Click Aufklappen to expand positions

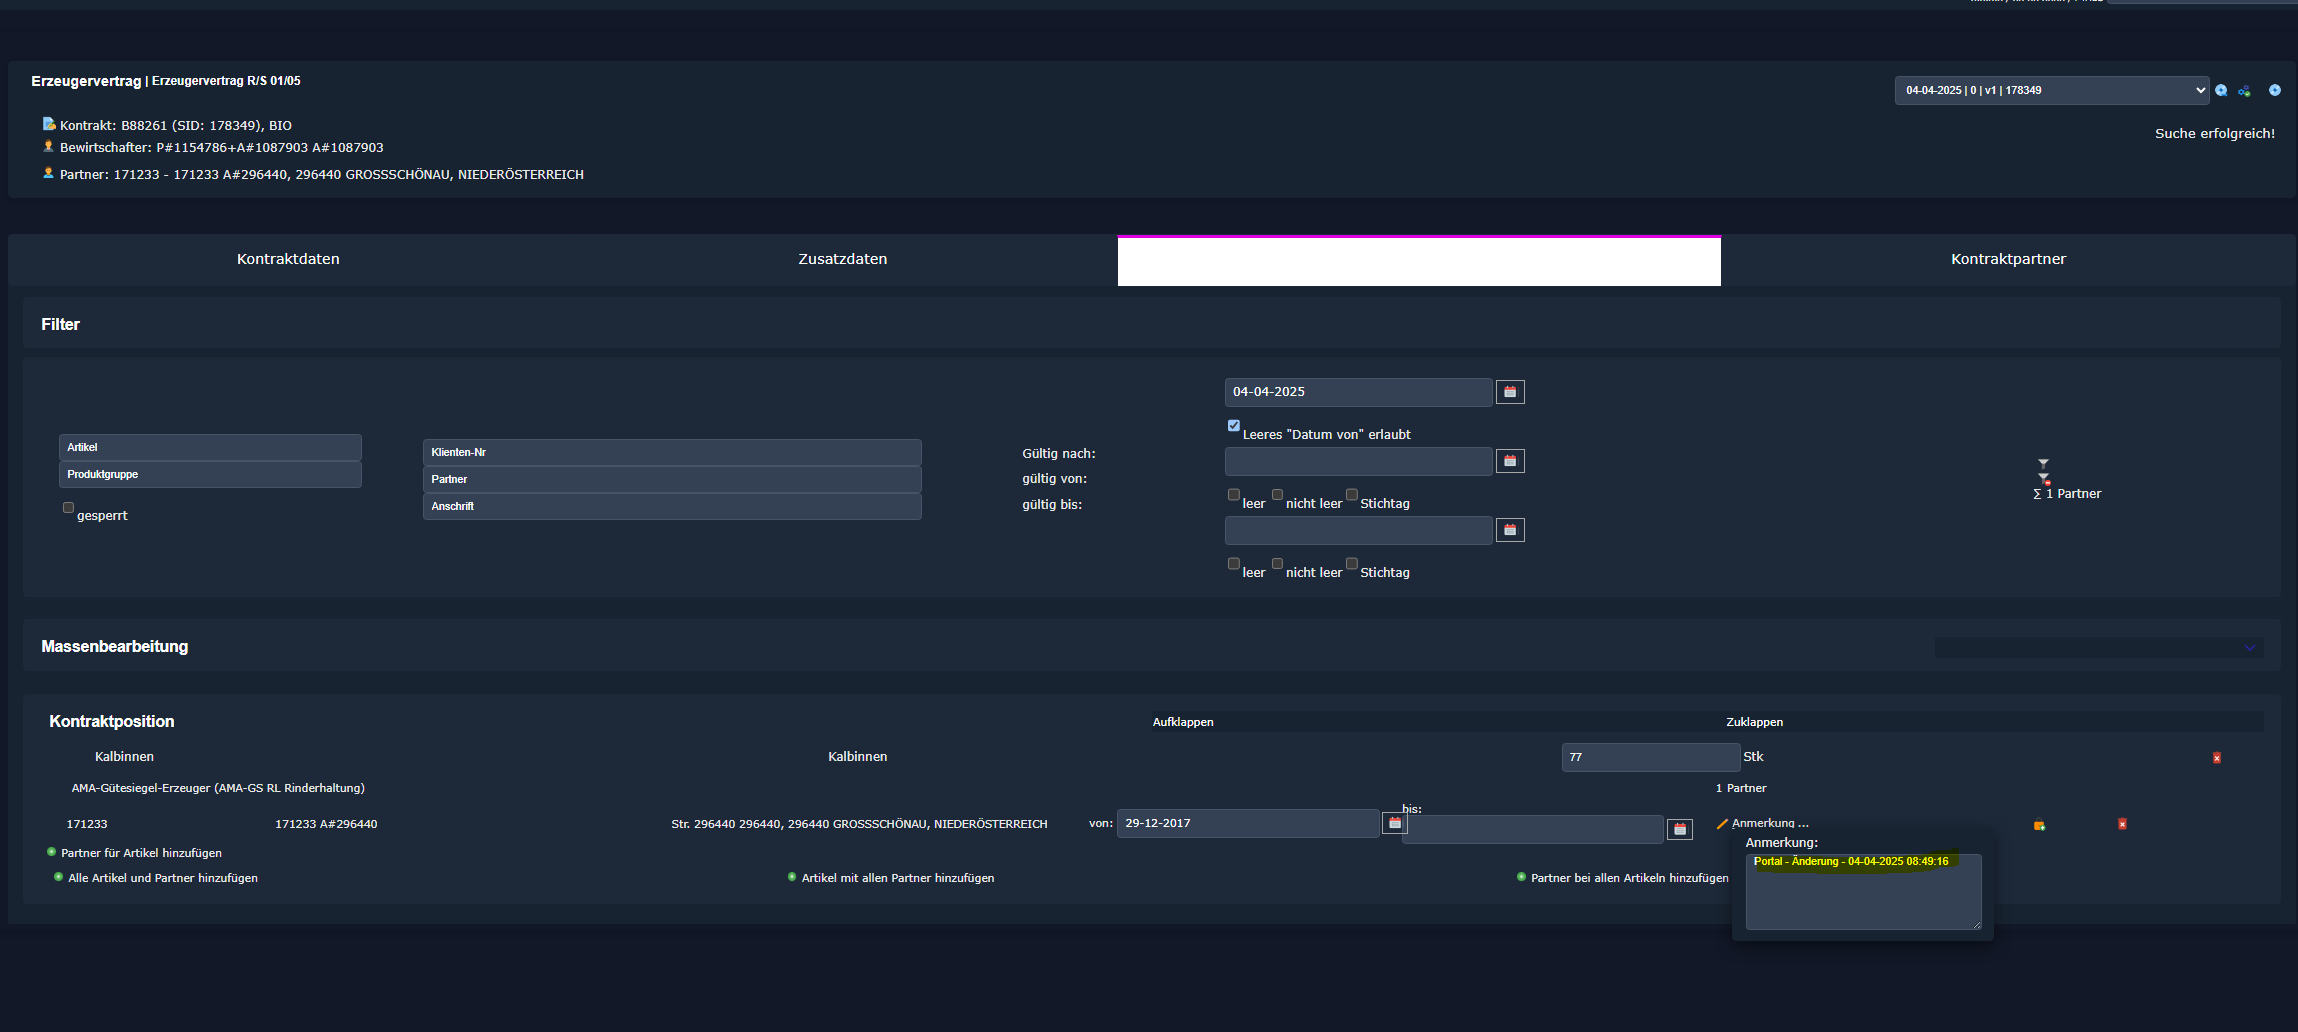coord(1183,722)
